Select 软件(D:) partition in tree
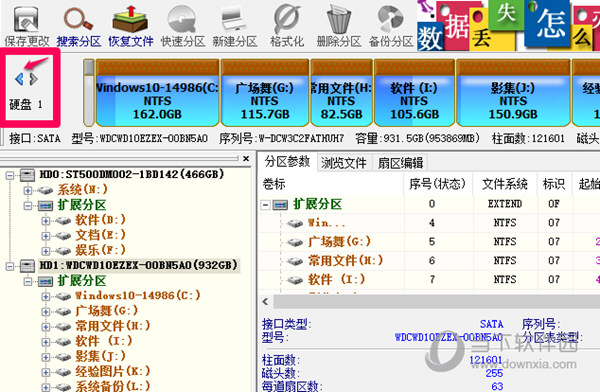Image resolution: width=600 pixels, height=392 pixels. tap(100, 220)
